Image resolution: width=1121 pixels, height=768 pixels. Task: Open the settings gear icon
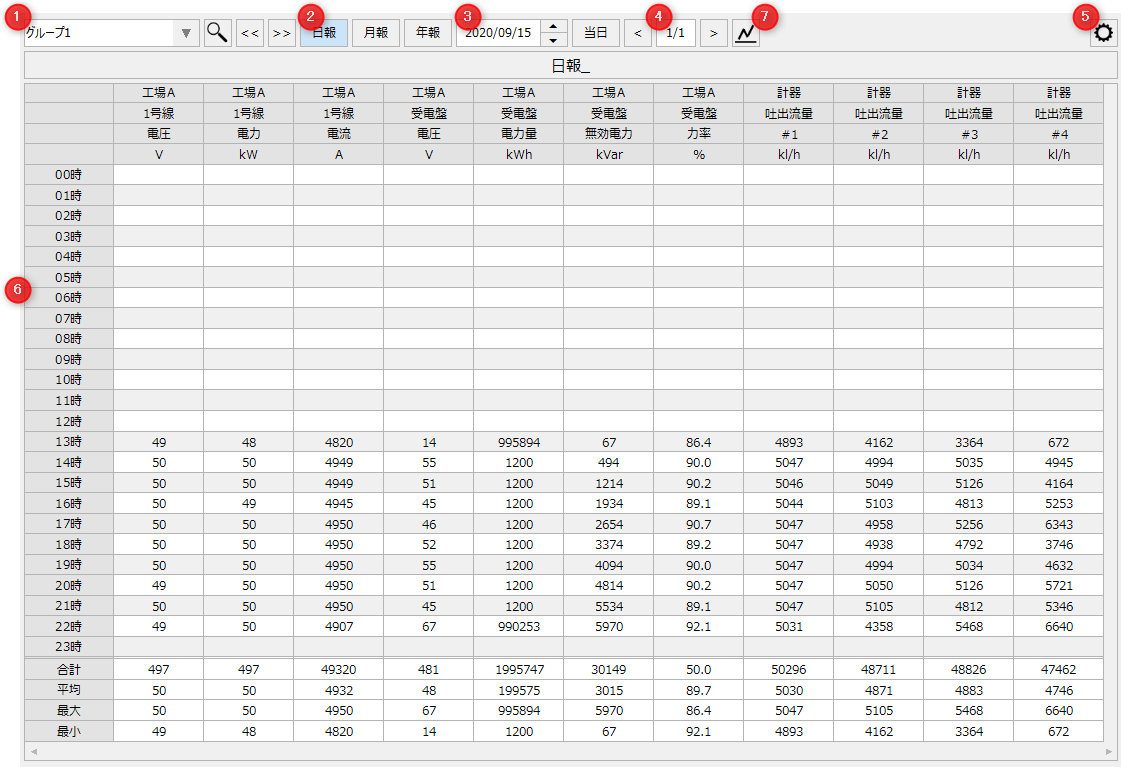point(1102,32)
